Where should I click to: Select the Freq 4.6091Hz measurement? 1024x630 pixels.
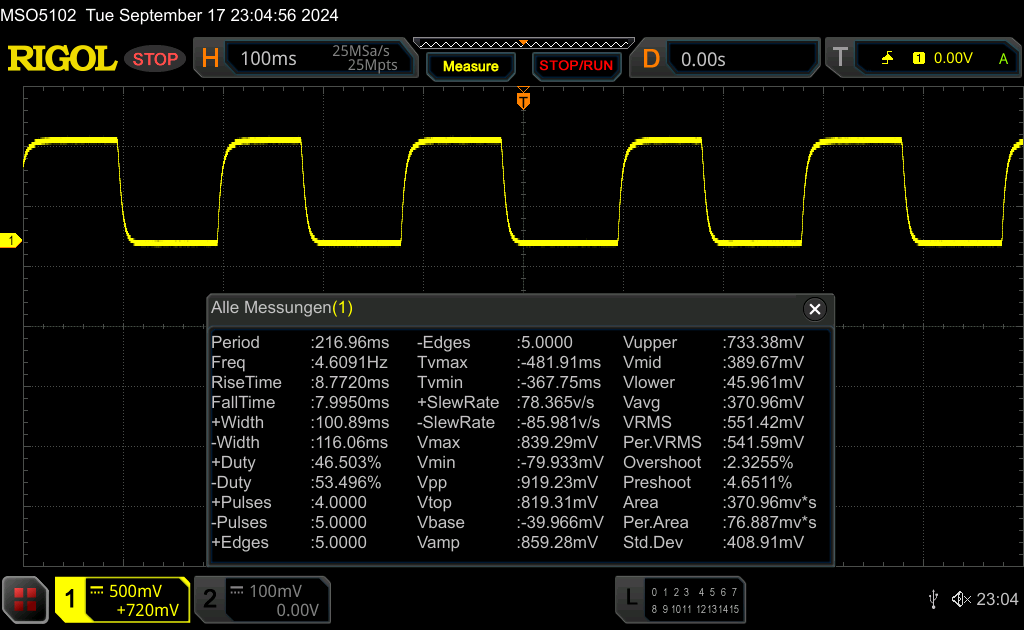click(x=299, y=362)
